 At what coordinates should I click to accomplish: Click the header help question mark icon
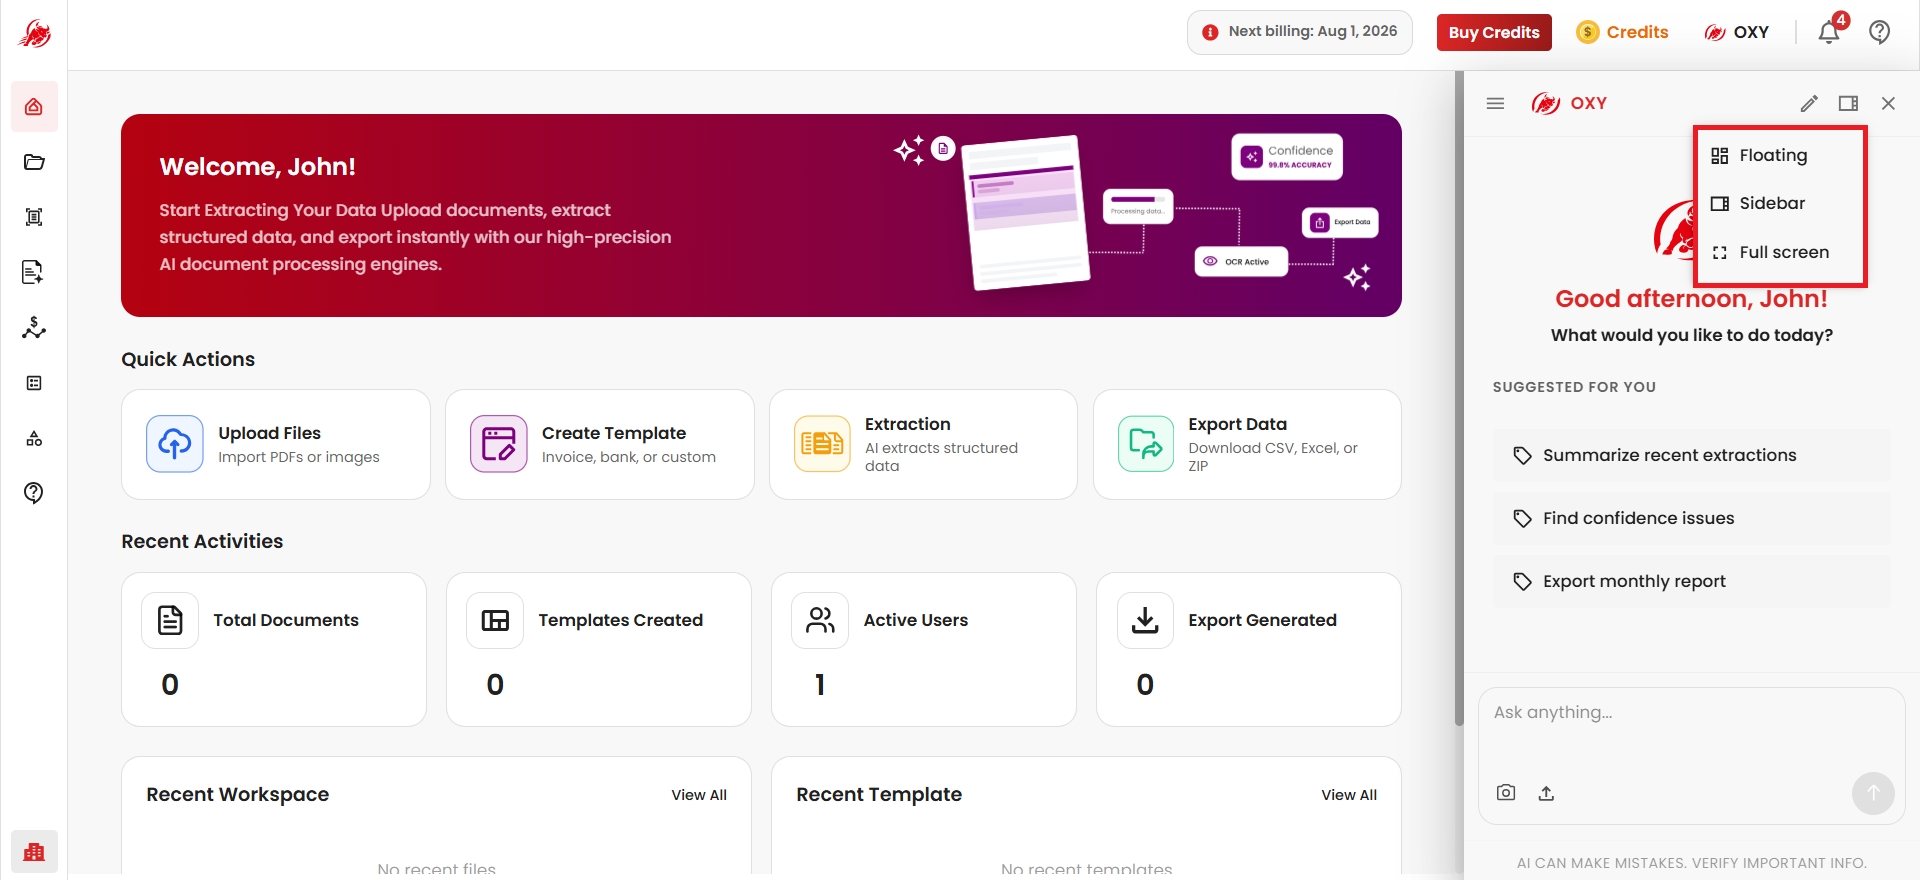[1880, 32]
